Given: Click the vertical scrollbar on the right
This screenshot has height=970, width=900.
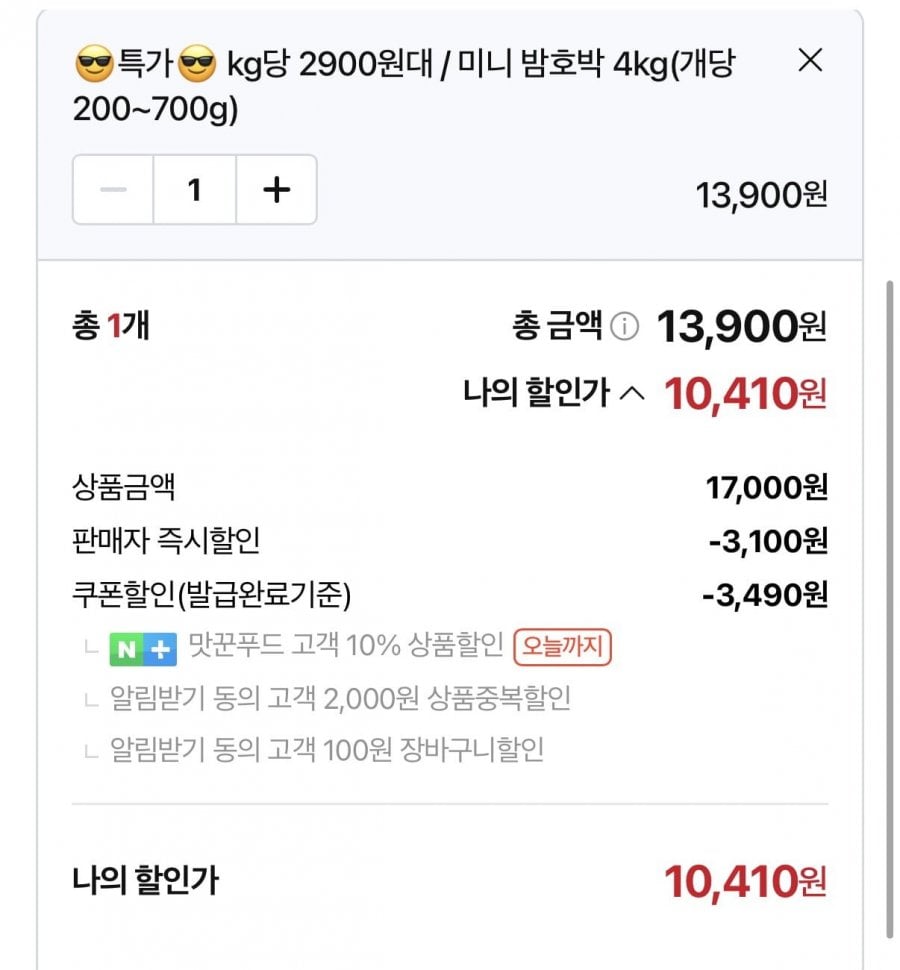Looking at the screenshot, I should point(888,606).
